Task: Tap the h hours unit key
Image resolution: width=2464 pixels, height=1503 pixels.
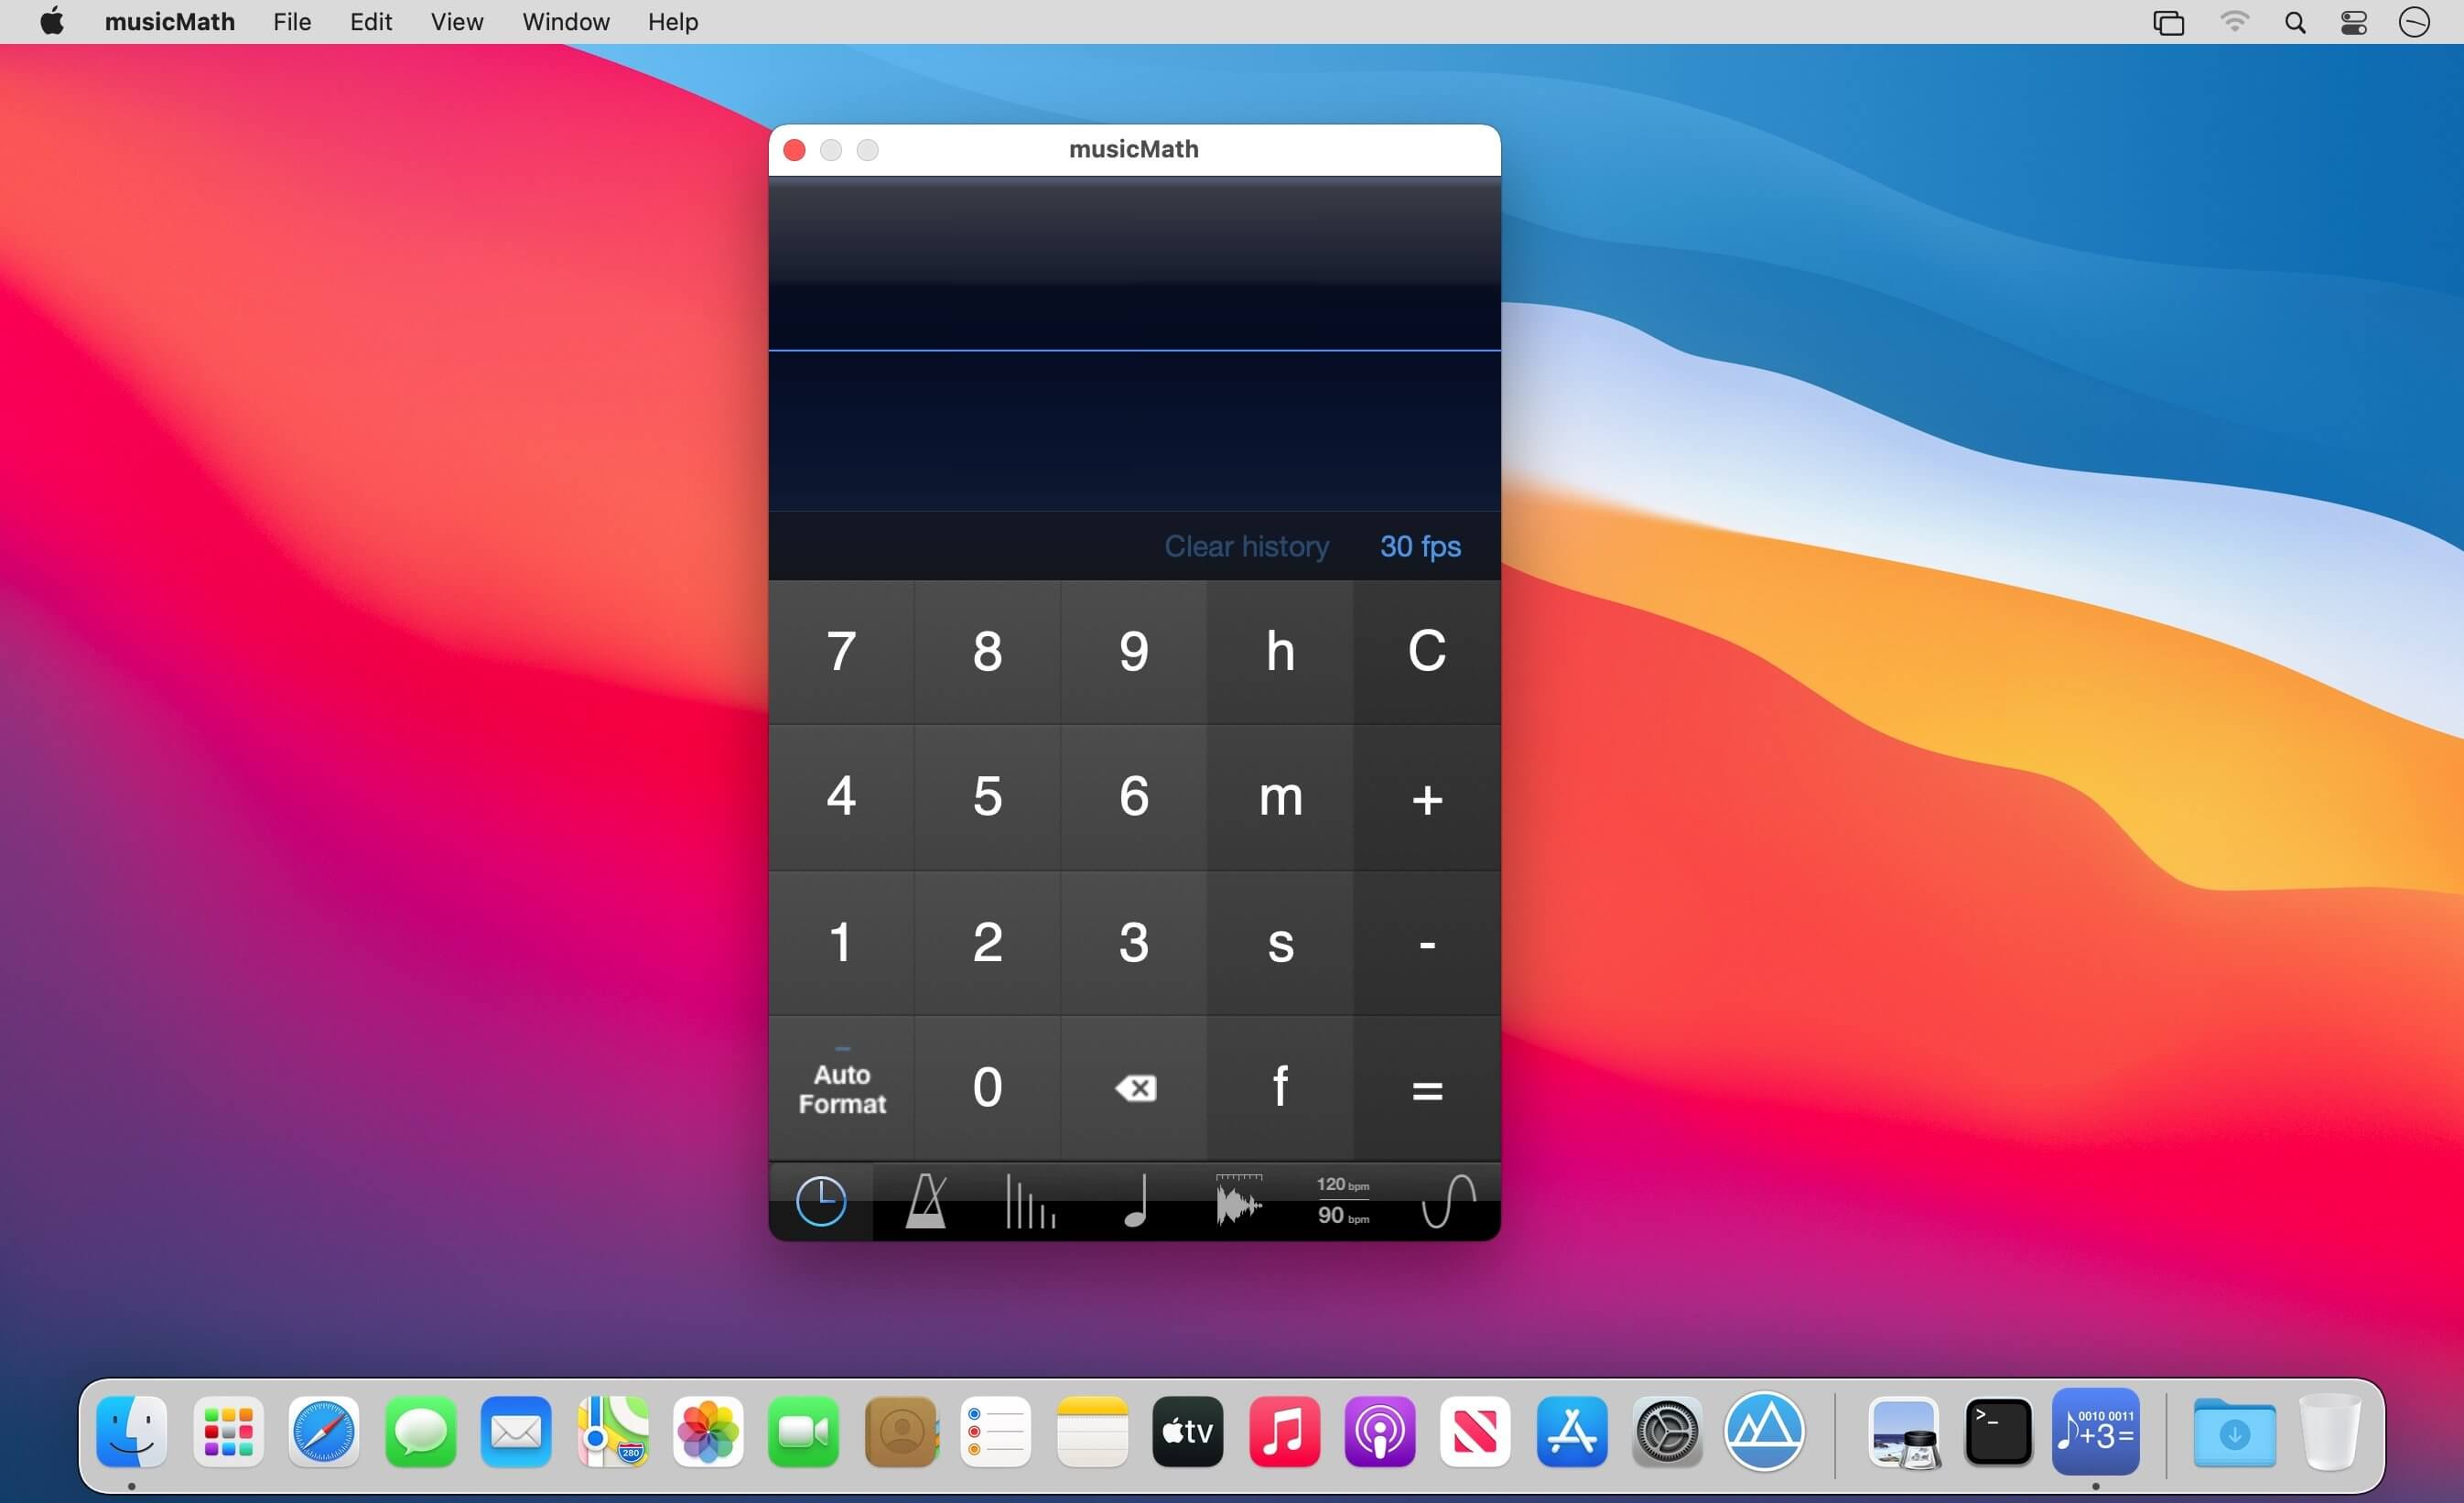Action: pos(1280,652)
